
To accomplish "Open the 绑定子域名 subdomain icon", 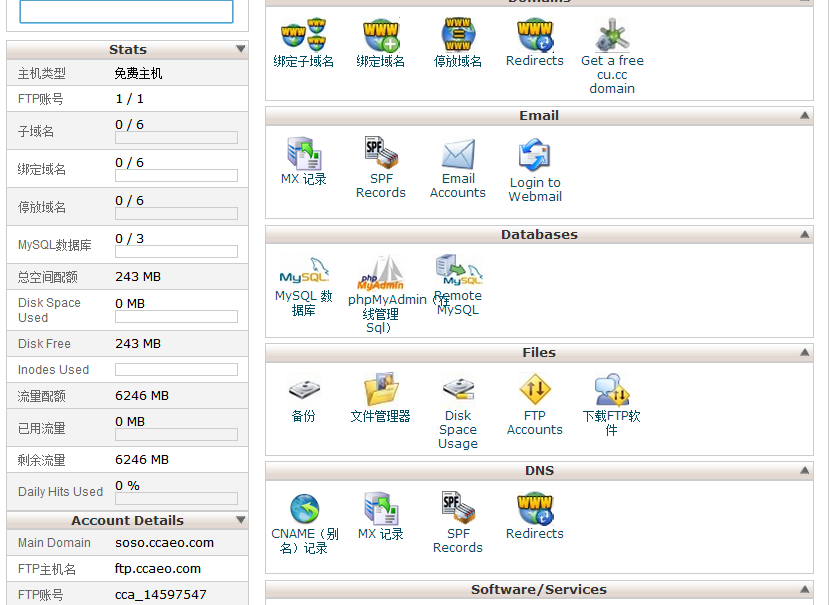I will [x=303, y=35].
